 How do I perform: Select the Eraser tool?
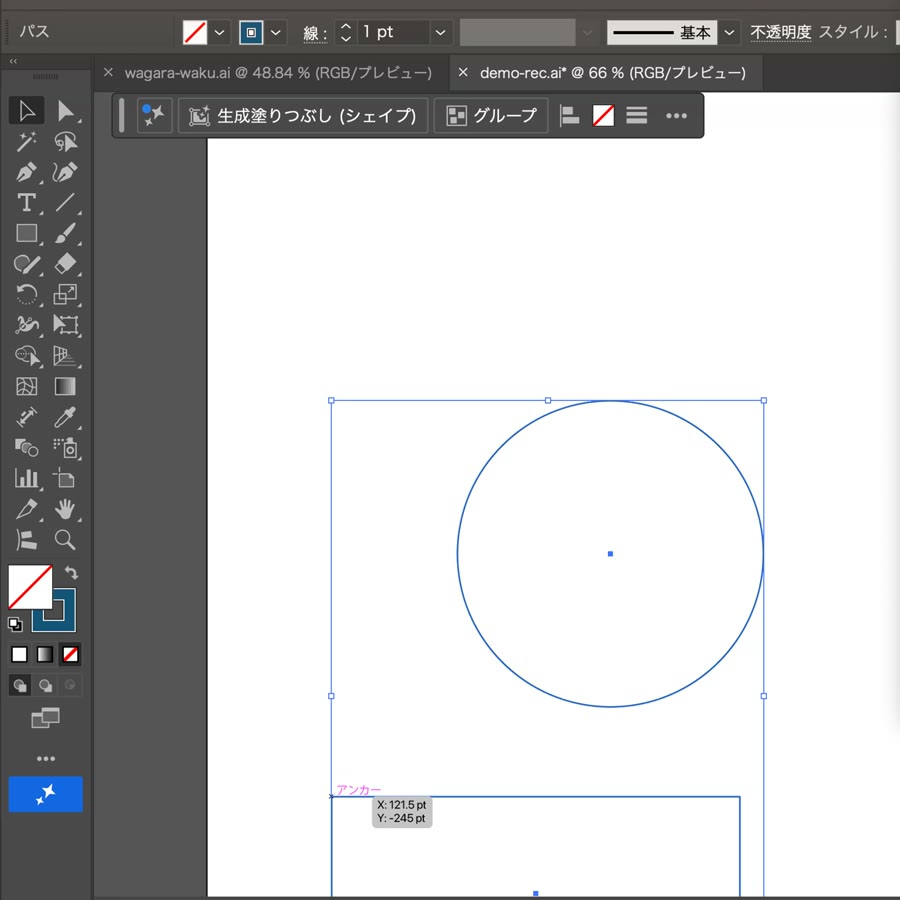pos(65,264)
